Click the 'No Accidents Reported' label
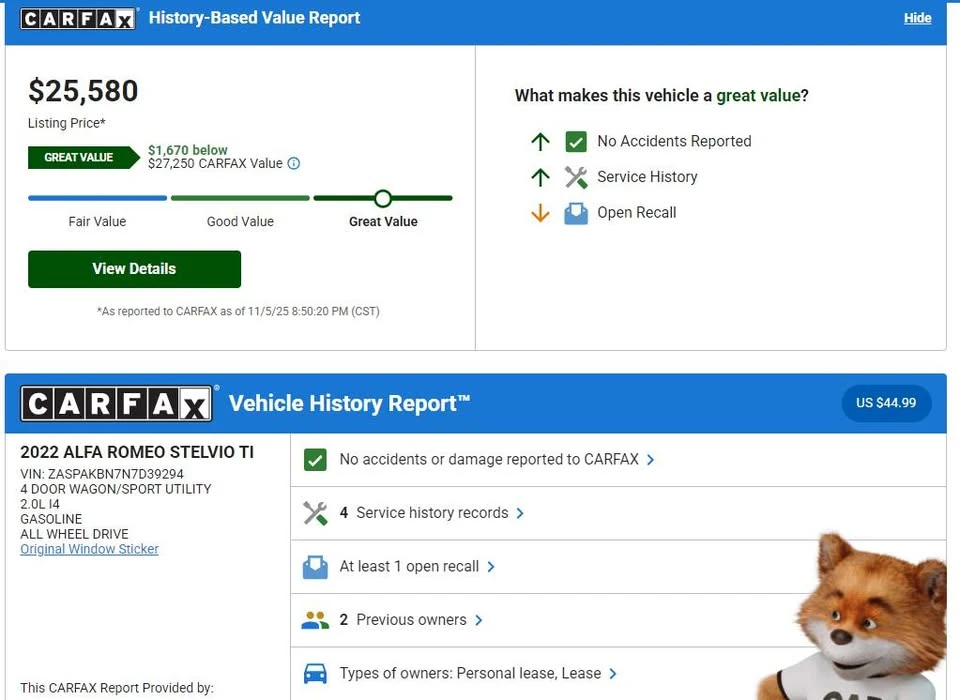 tap(674, 141)
